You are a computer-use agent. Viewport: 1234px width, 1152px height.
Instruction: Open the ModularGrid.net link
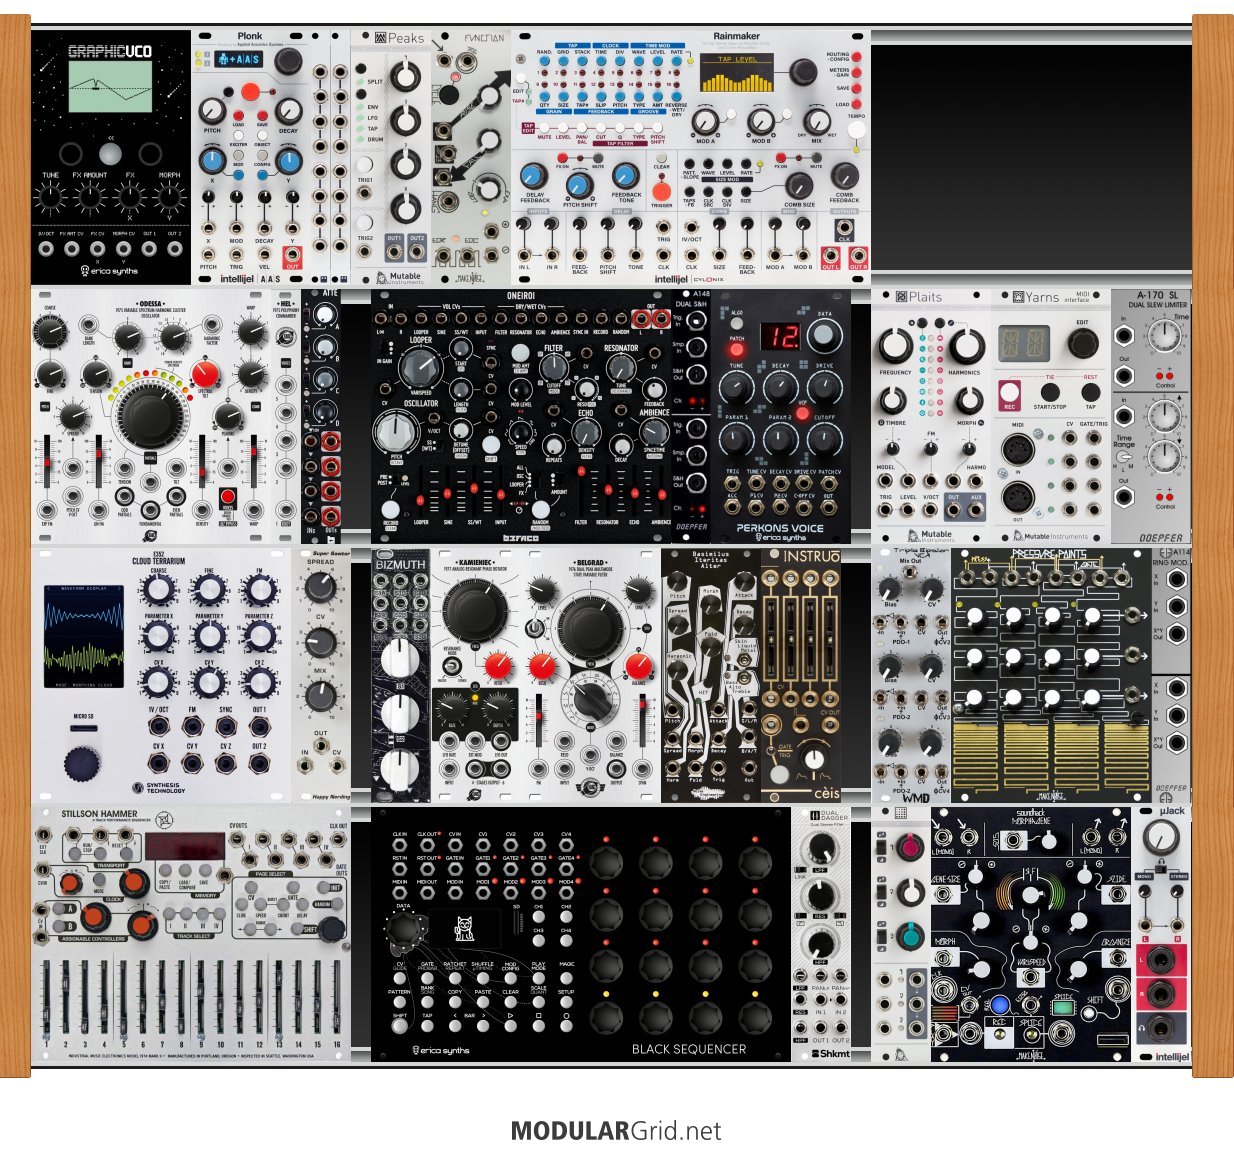(616, 1131)
